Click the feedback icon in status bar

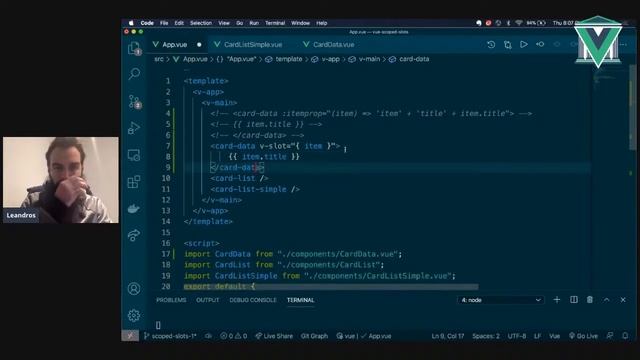610,336
